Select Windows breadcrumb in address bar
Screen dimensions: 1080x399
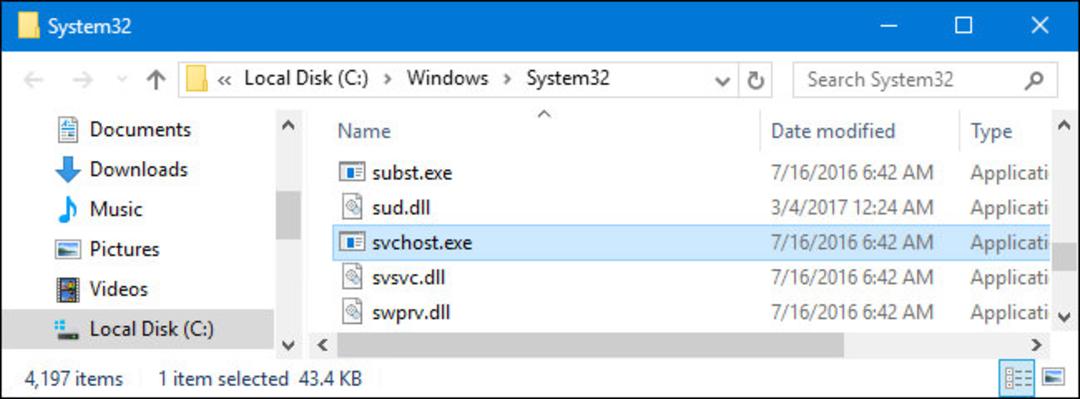447,79
